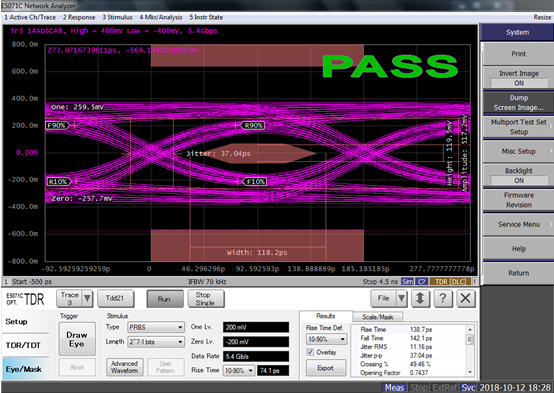Screen dimensions: 554x393
Task: Click the Advanced Waveform button
Action: (x=125, y=367)
